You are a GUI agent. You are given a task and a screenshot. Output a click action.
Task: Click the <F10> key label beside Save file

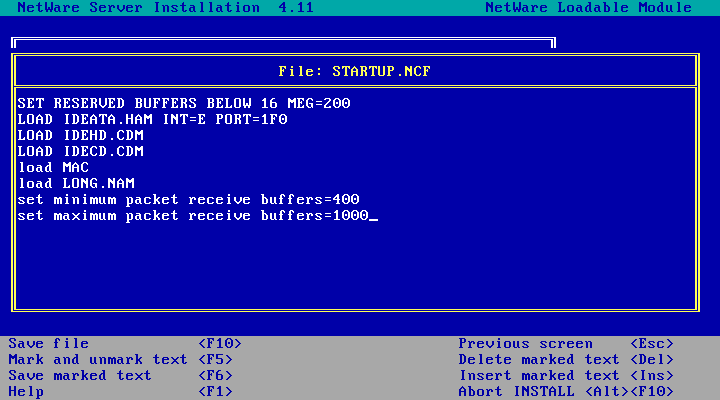click(x=220, y=344)
